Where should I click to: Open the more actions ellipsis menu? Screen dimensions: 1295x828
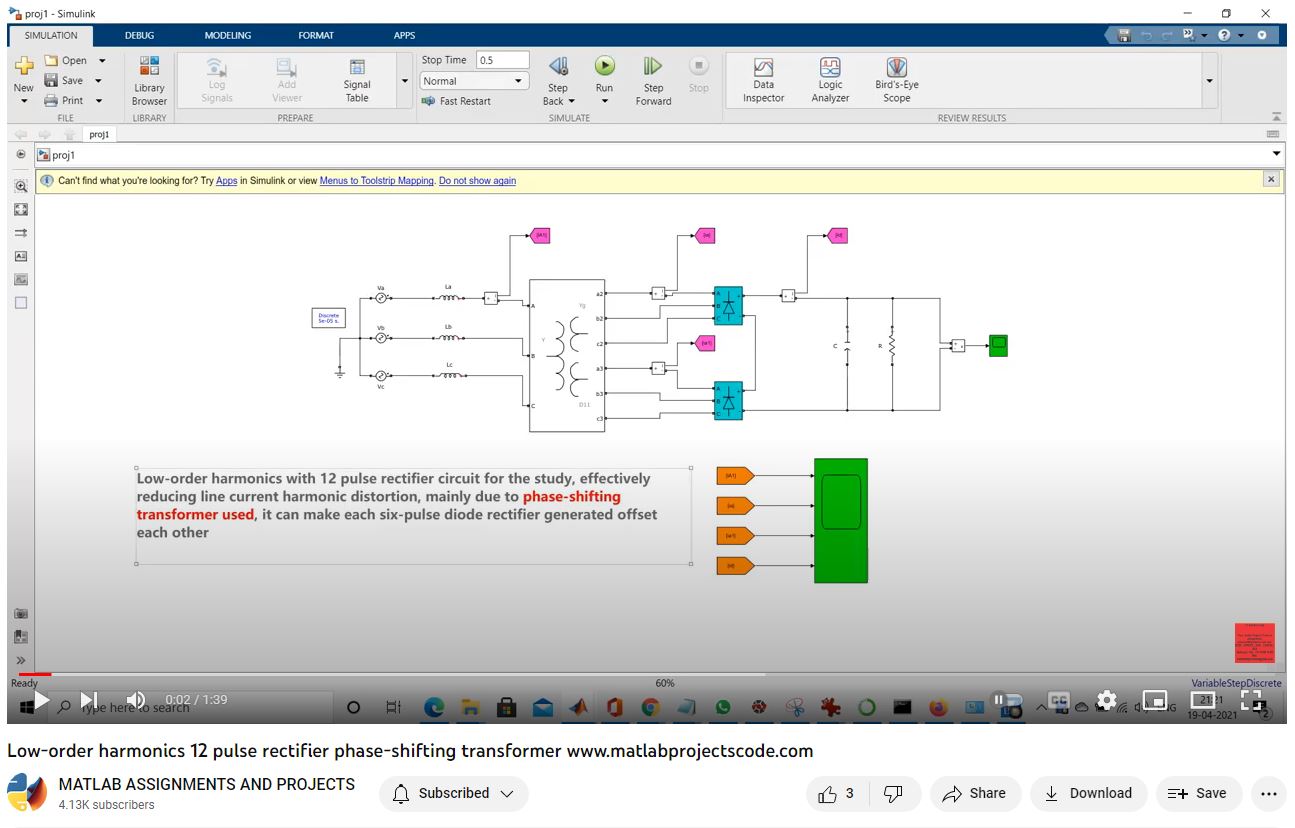click(x=1269, y=794)
